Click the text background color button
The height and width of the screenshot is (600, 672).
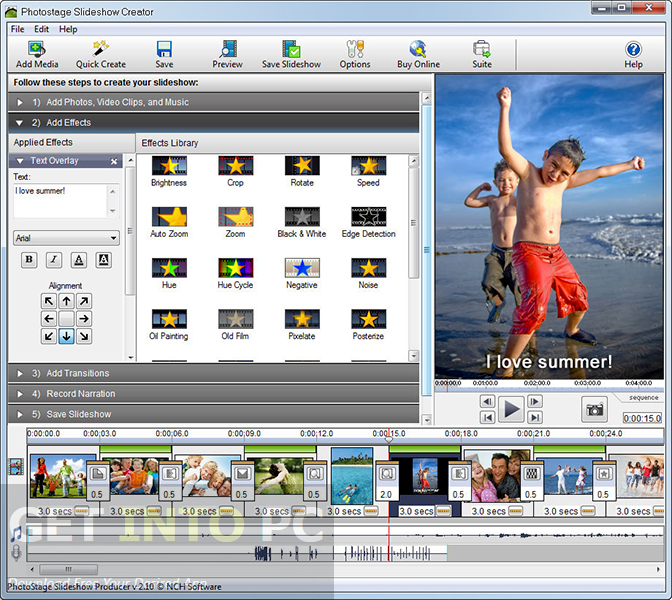pos(104,260)
